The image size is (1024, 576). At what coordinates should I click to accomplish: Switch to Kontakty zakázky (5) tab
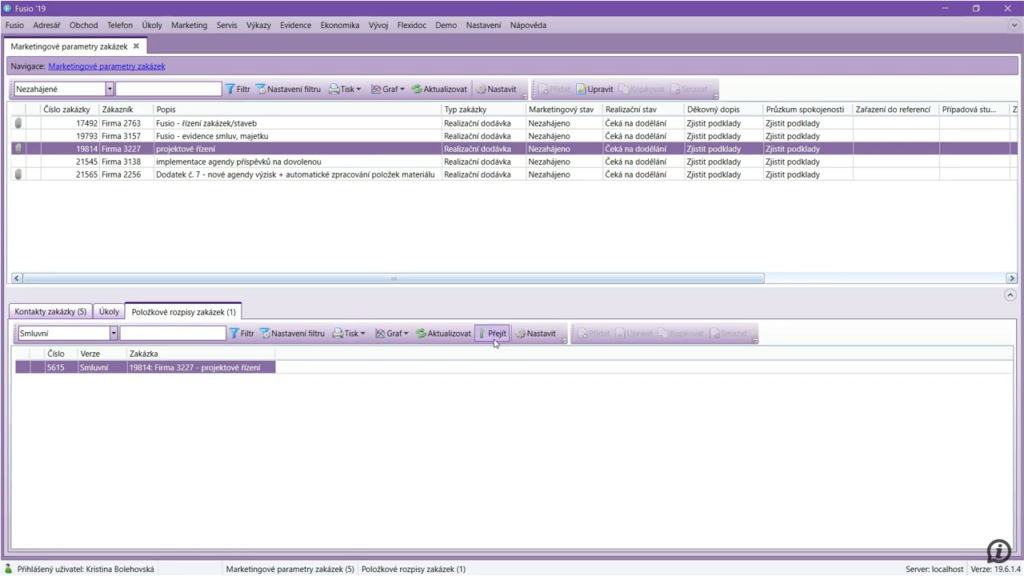(50, 312)
